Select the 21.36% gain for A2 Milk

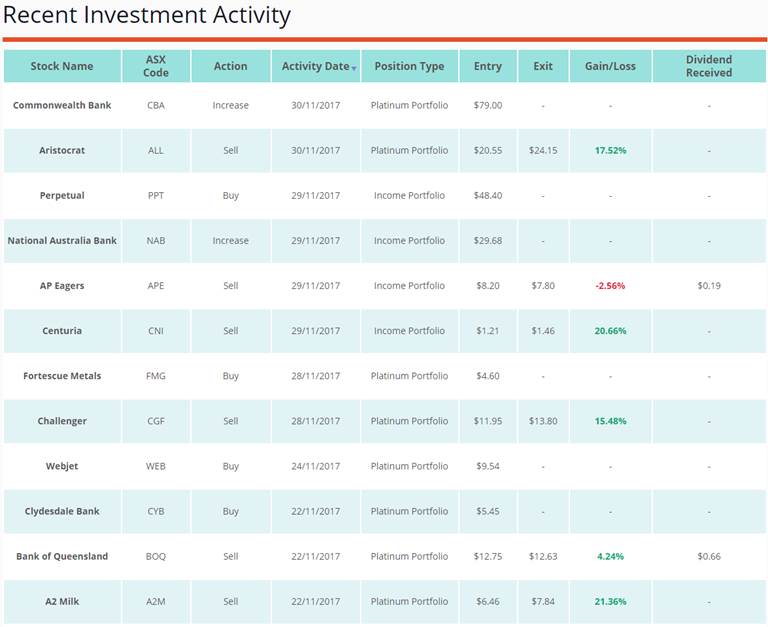point(610,601)
